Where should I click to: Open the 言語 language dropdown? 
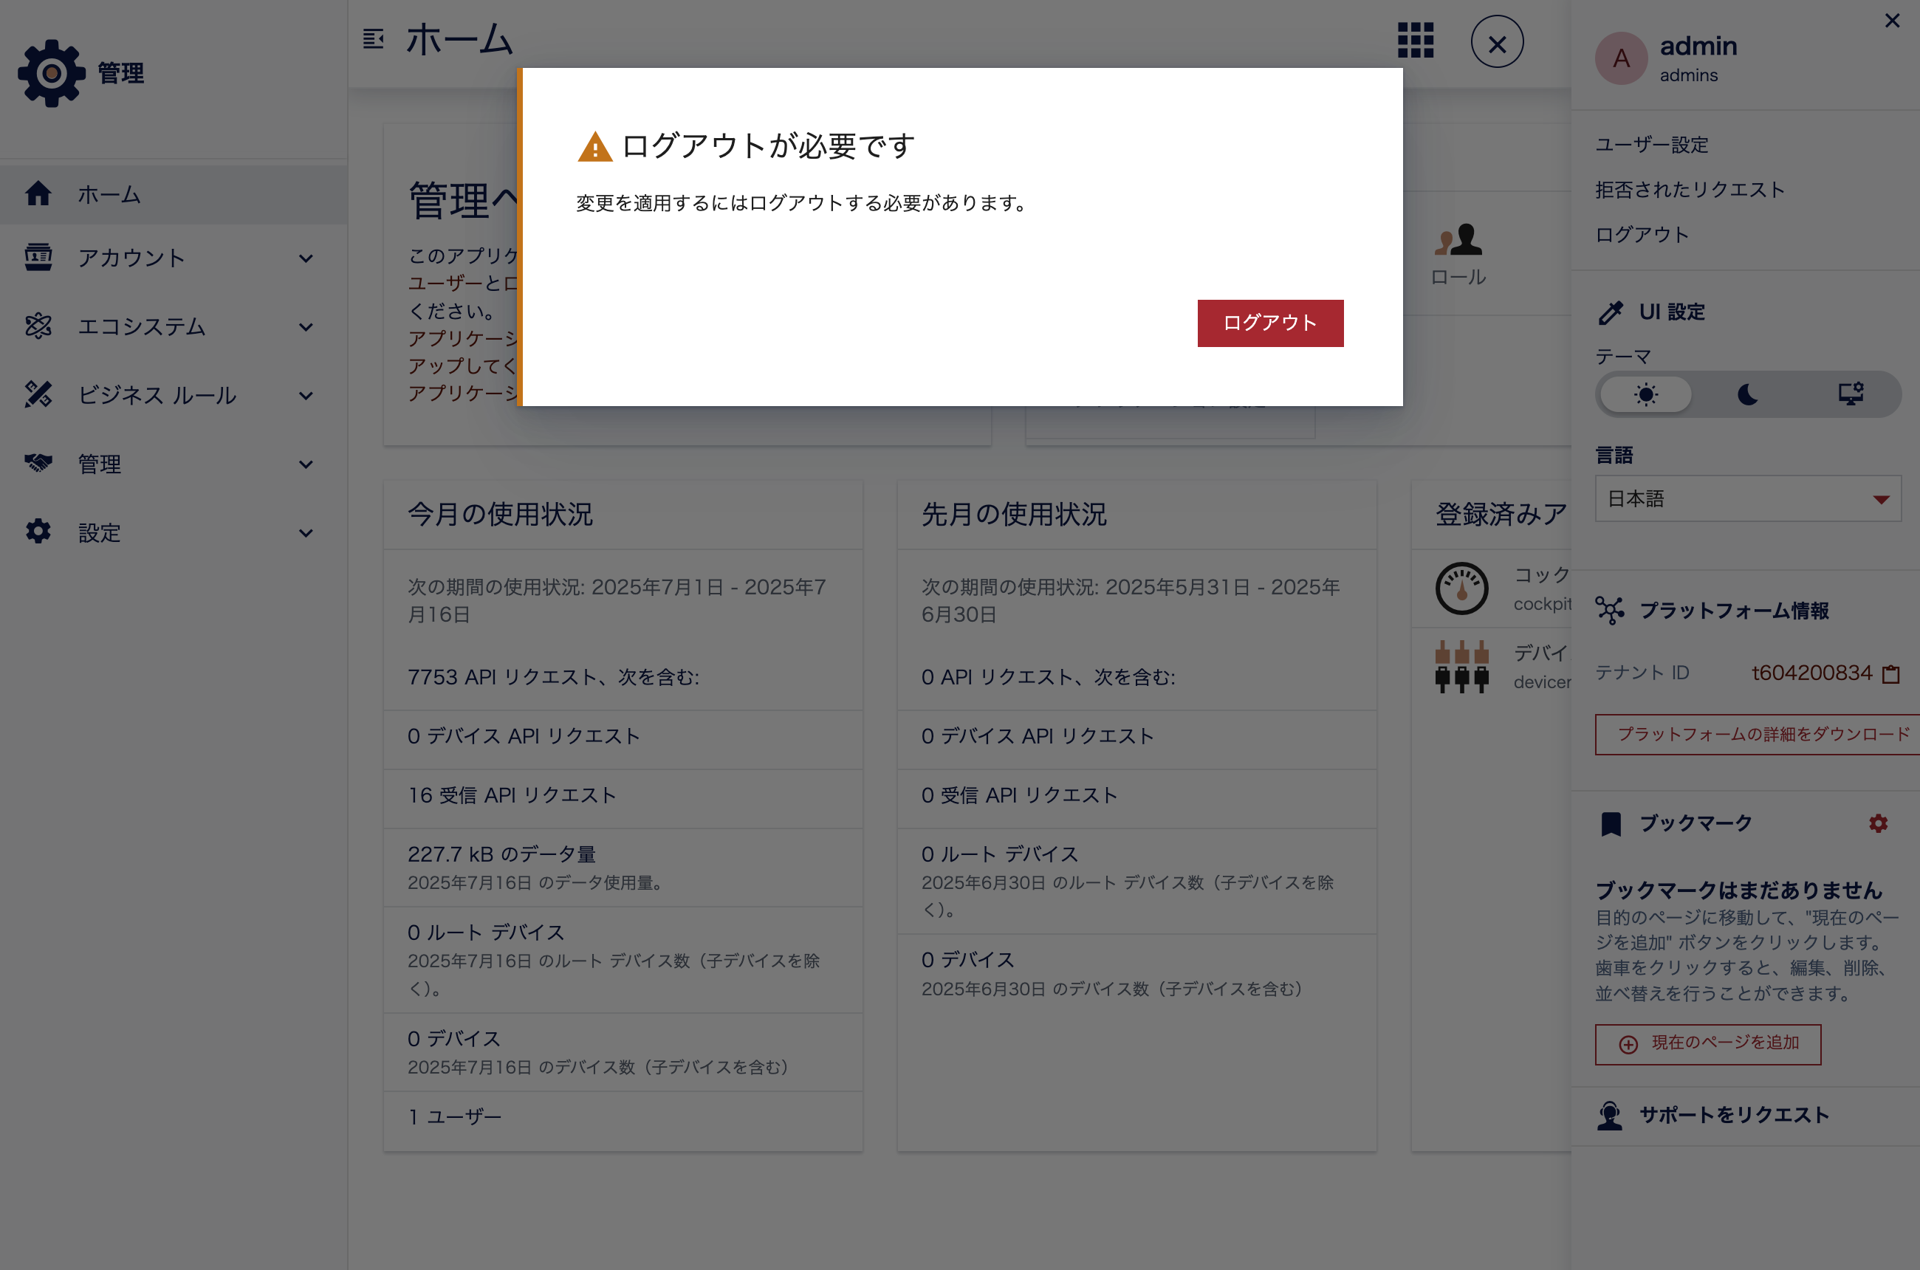(x=1747, y=498)
